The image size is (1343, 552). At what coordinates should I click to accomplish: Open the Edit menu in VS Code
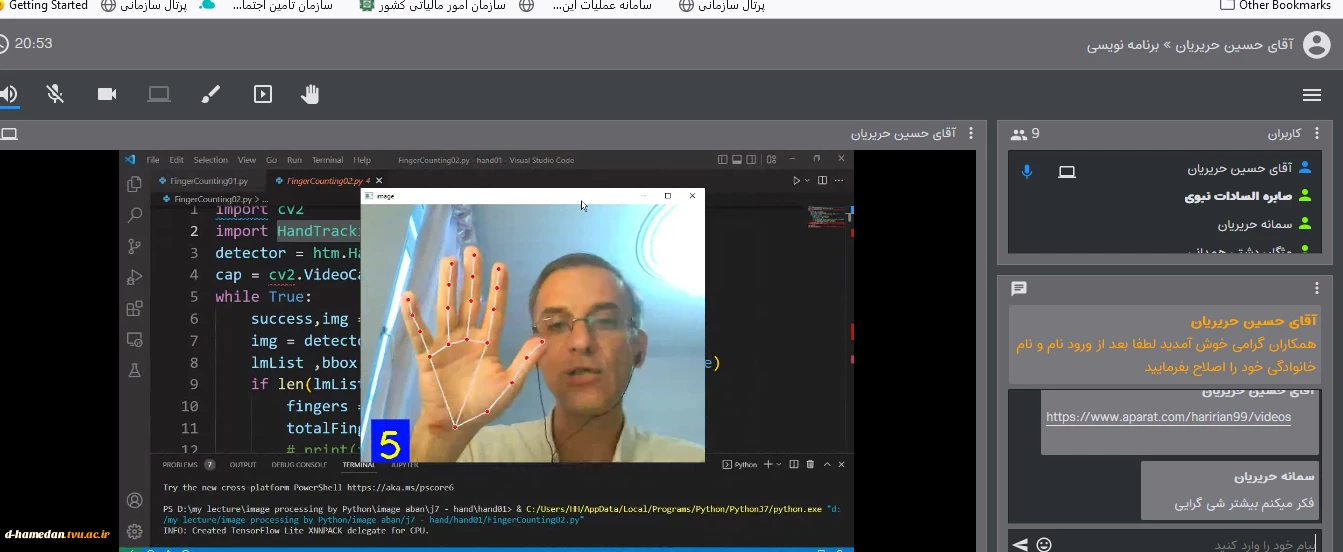[176, 160]
